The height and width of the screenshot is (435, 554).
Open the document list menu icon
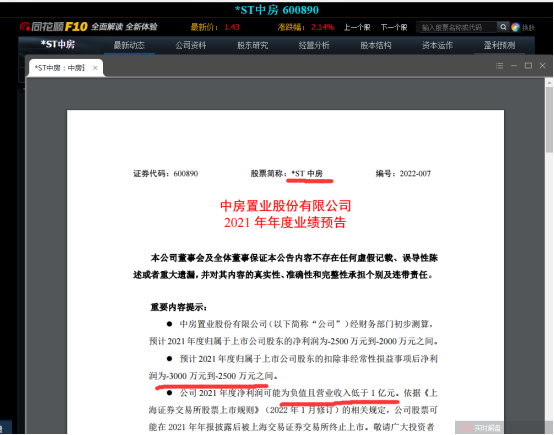(499, 66)
